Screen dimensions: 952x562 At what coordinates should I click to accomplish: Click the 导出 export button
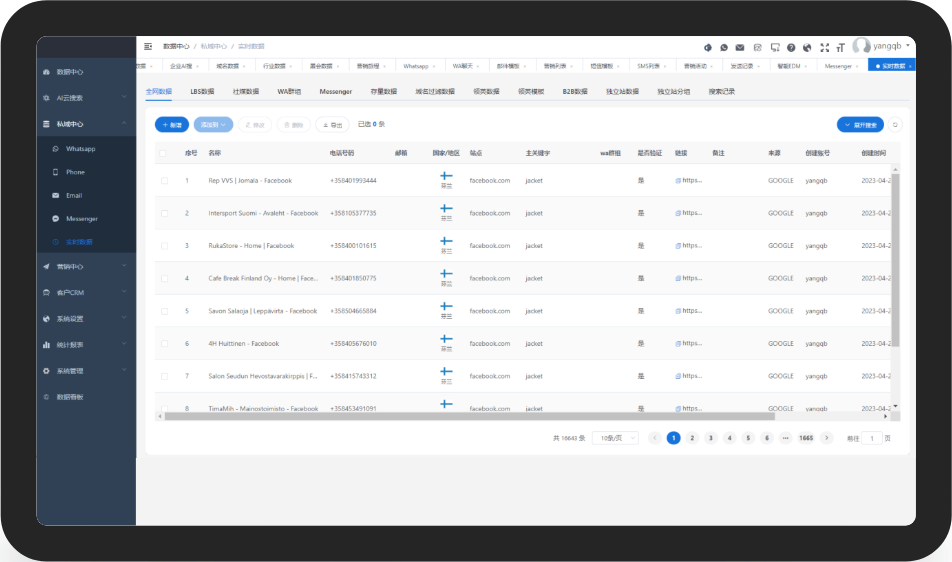(332, 125)
